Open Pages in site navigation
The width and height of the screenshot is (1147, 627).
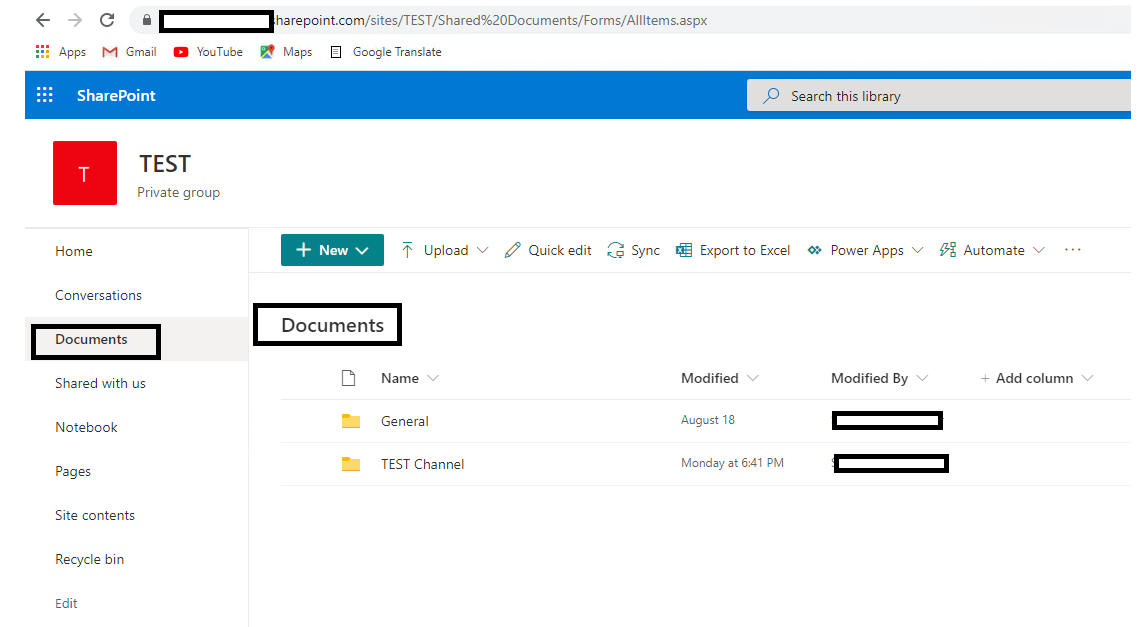73,471
